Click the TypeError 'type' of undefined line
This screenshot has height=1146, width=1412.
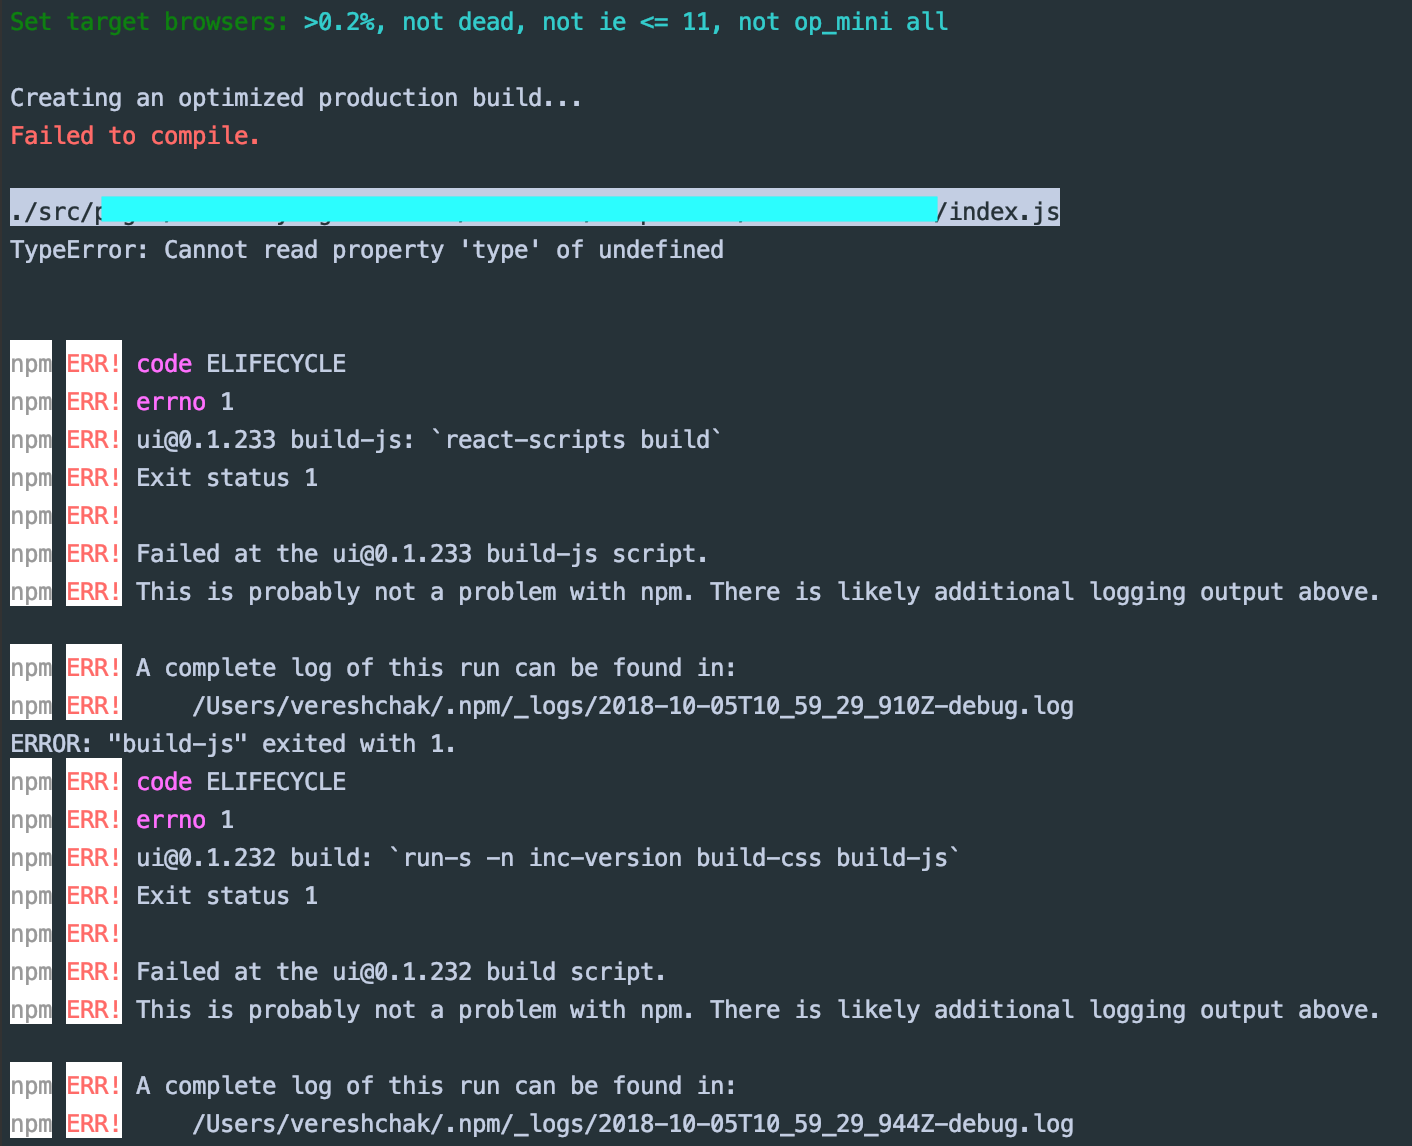[367, 250]
